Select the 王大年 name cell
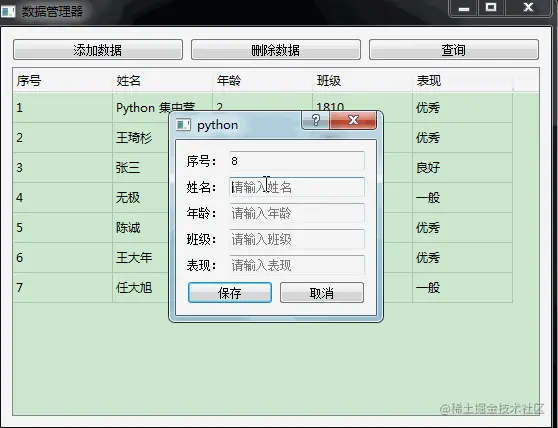The width and height of the screenshot is (558, 428). 141,257
